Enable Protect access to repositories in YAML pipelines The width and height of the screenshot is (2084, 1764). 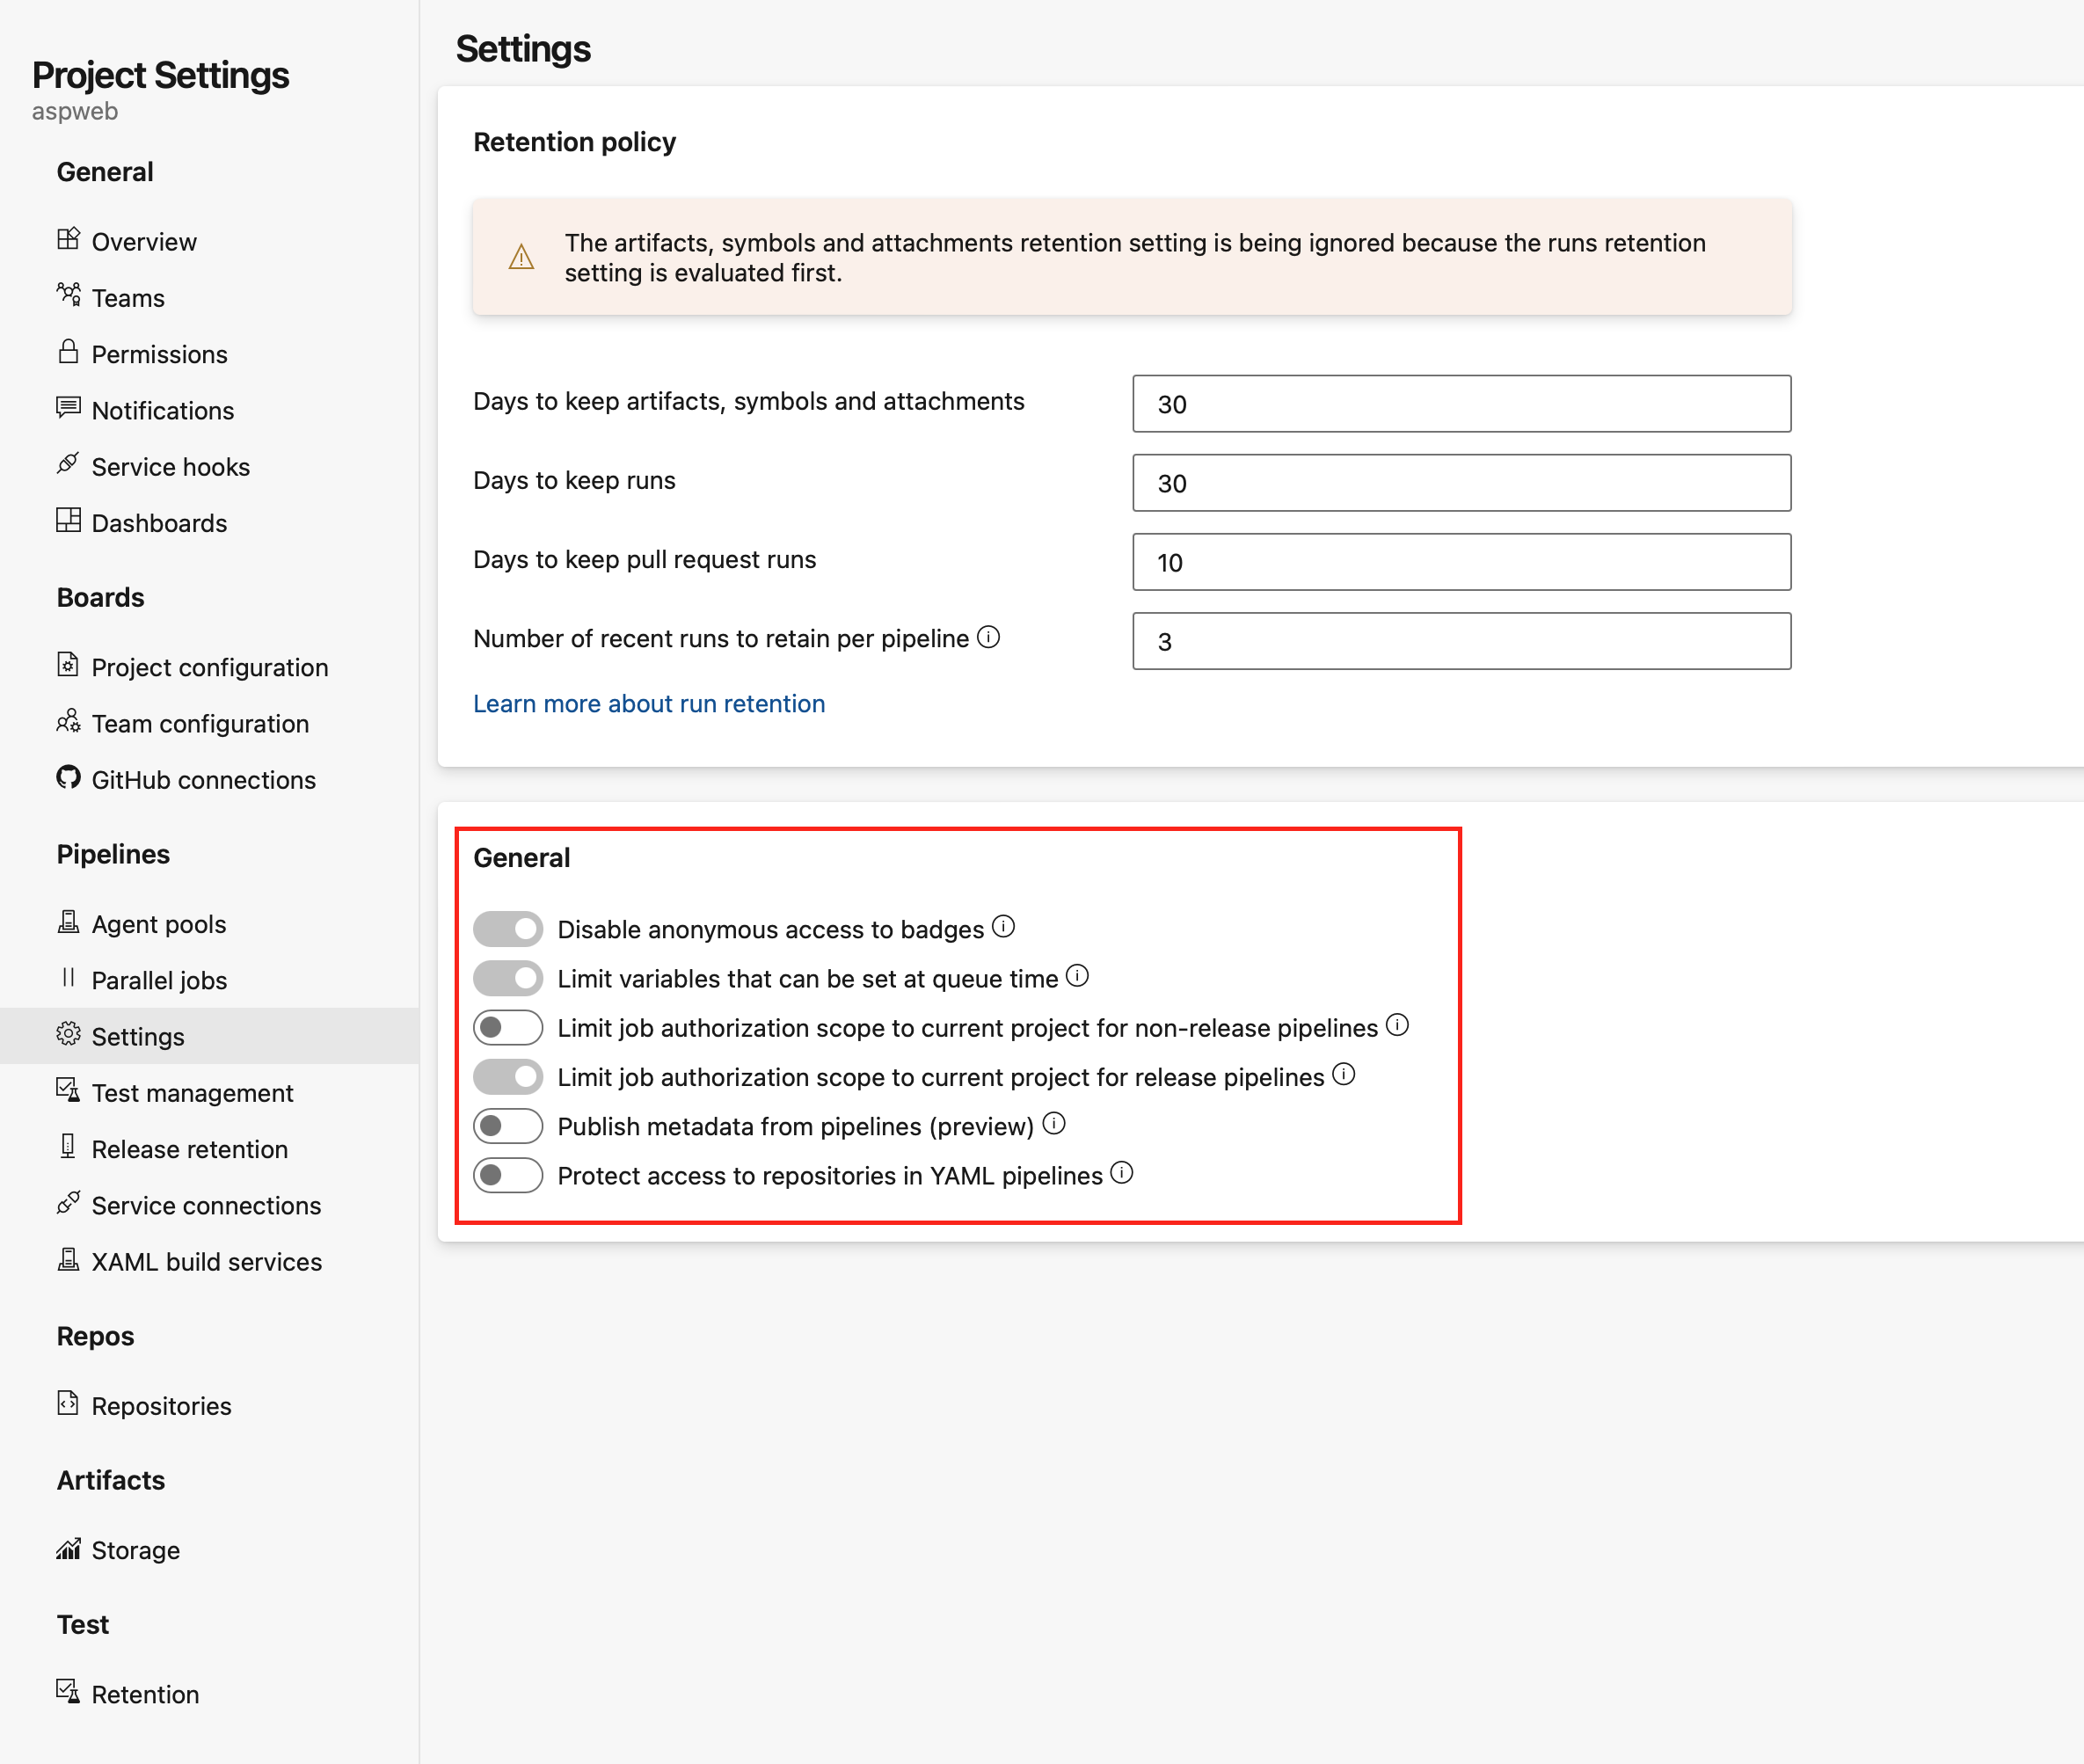[508, 1175]
